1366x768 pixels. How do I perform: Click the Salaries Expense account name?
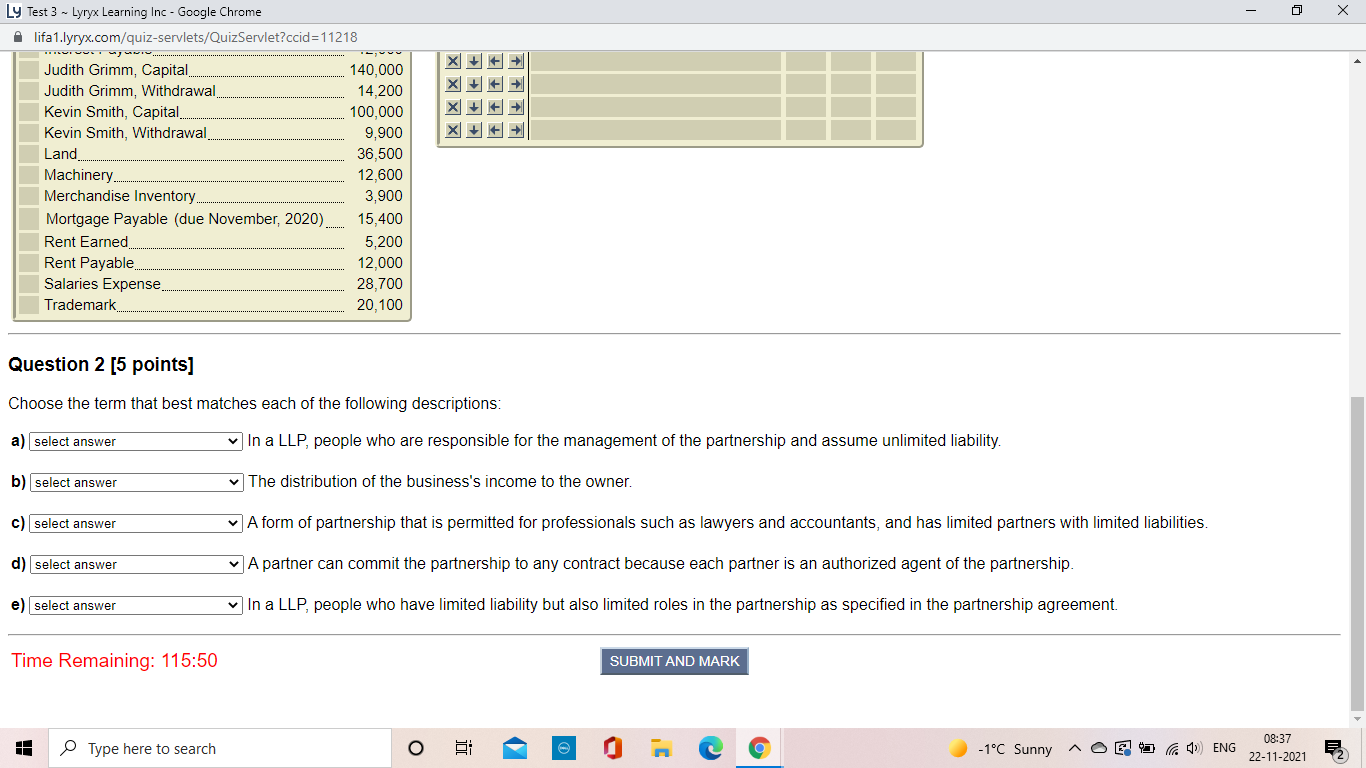point(102,284)
